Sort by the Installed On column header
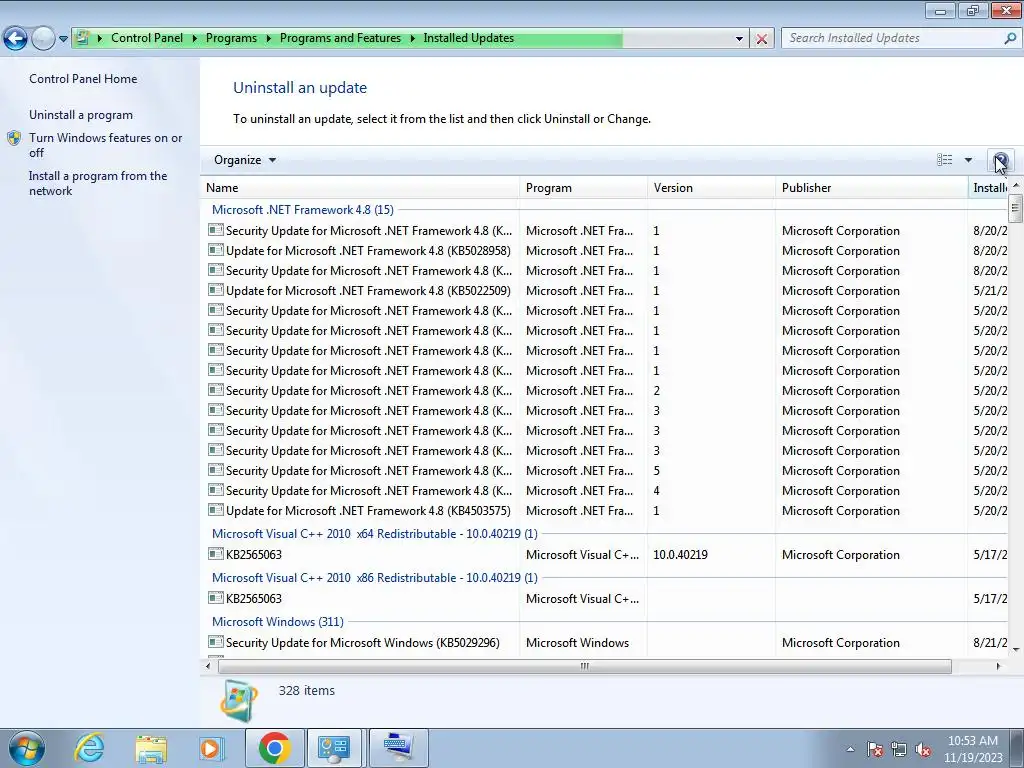Viewport: 1024px width, 768px height. pos(988,187)
